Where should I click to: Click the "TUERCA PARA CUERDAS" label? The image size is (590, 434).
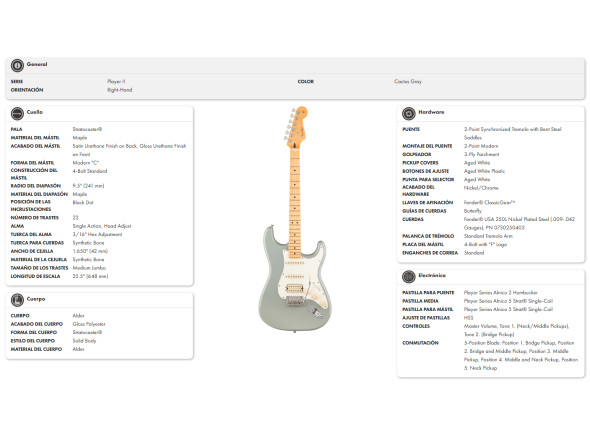(x=37, y=243)
